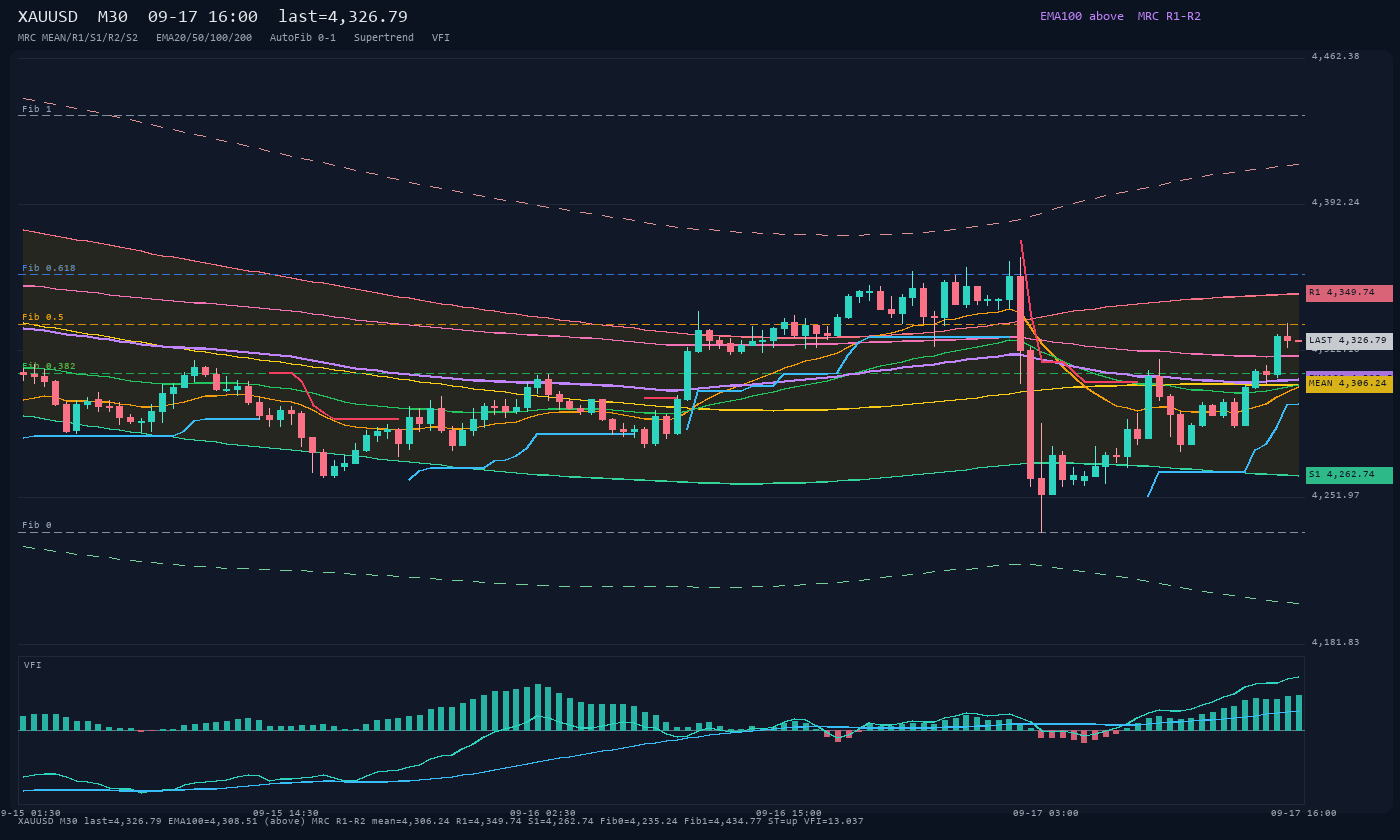Viewport: 1400px width, 840px height.
Task: Click the MRC R1-R2 status text
Action: coord(1169,16)
